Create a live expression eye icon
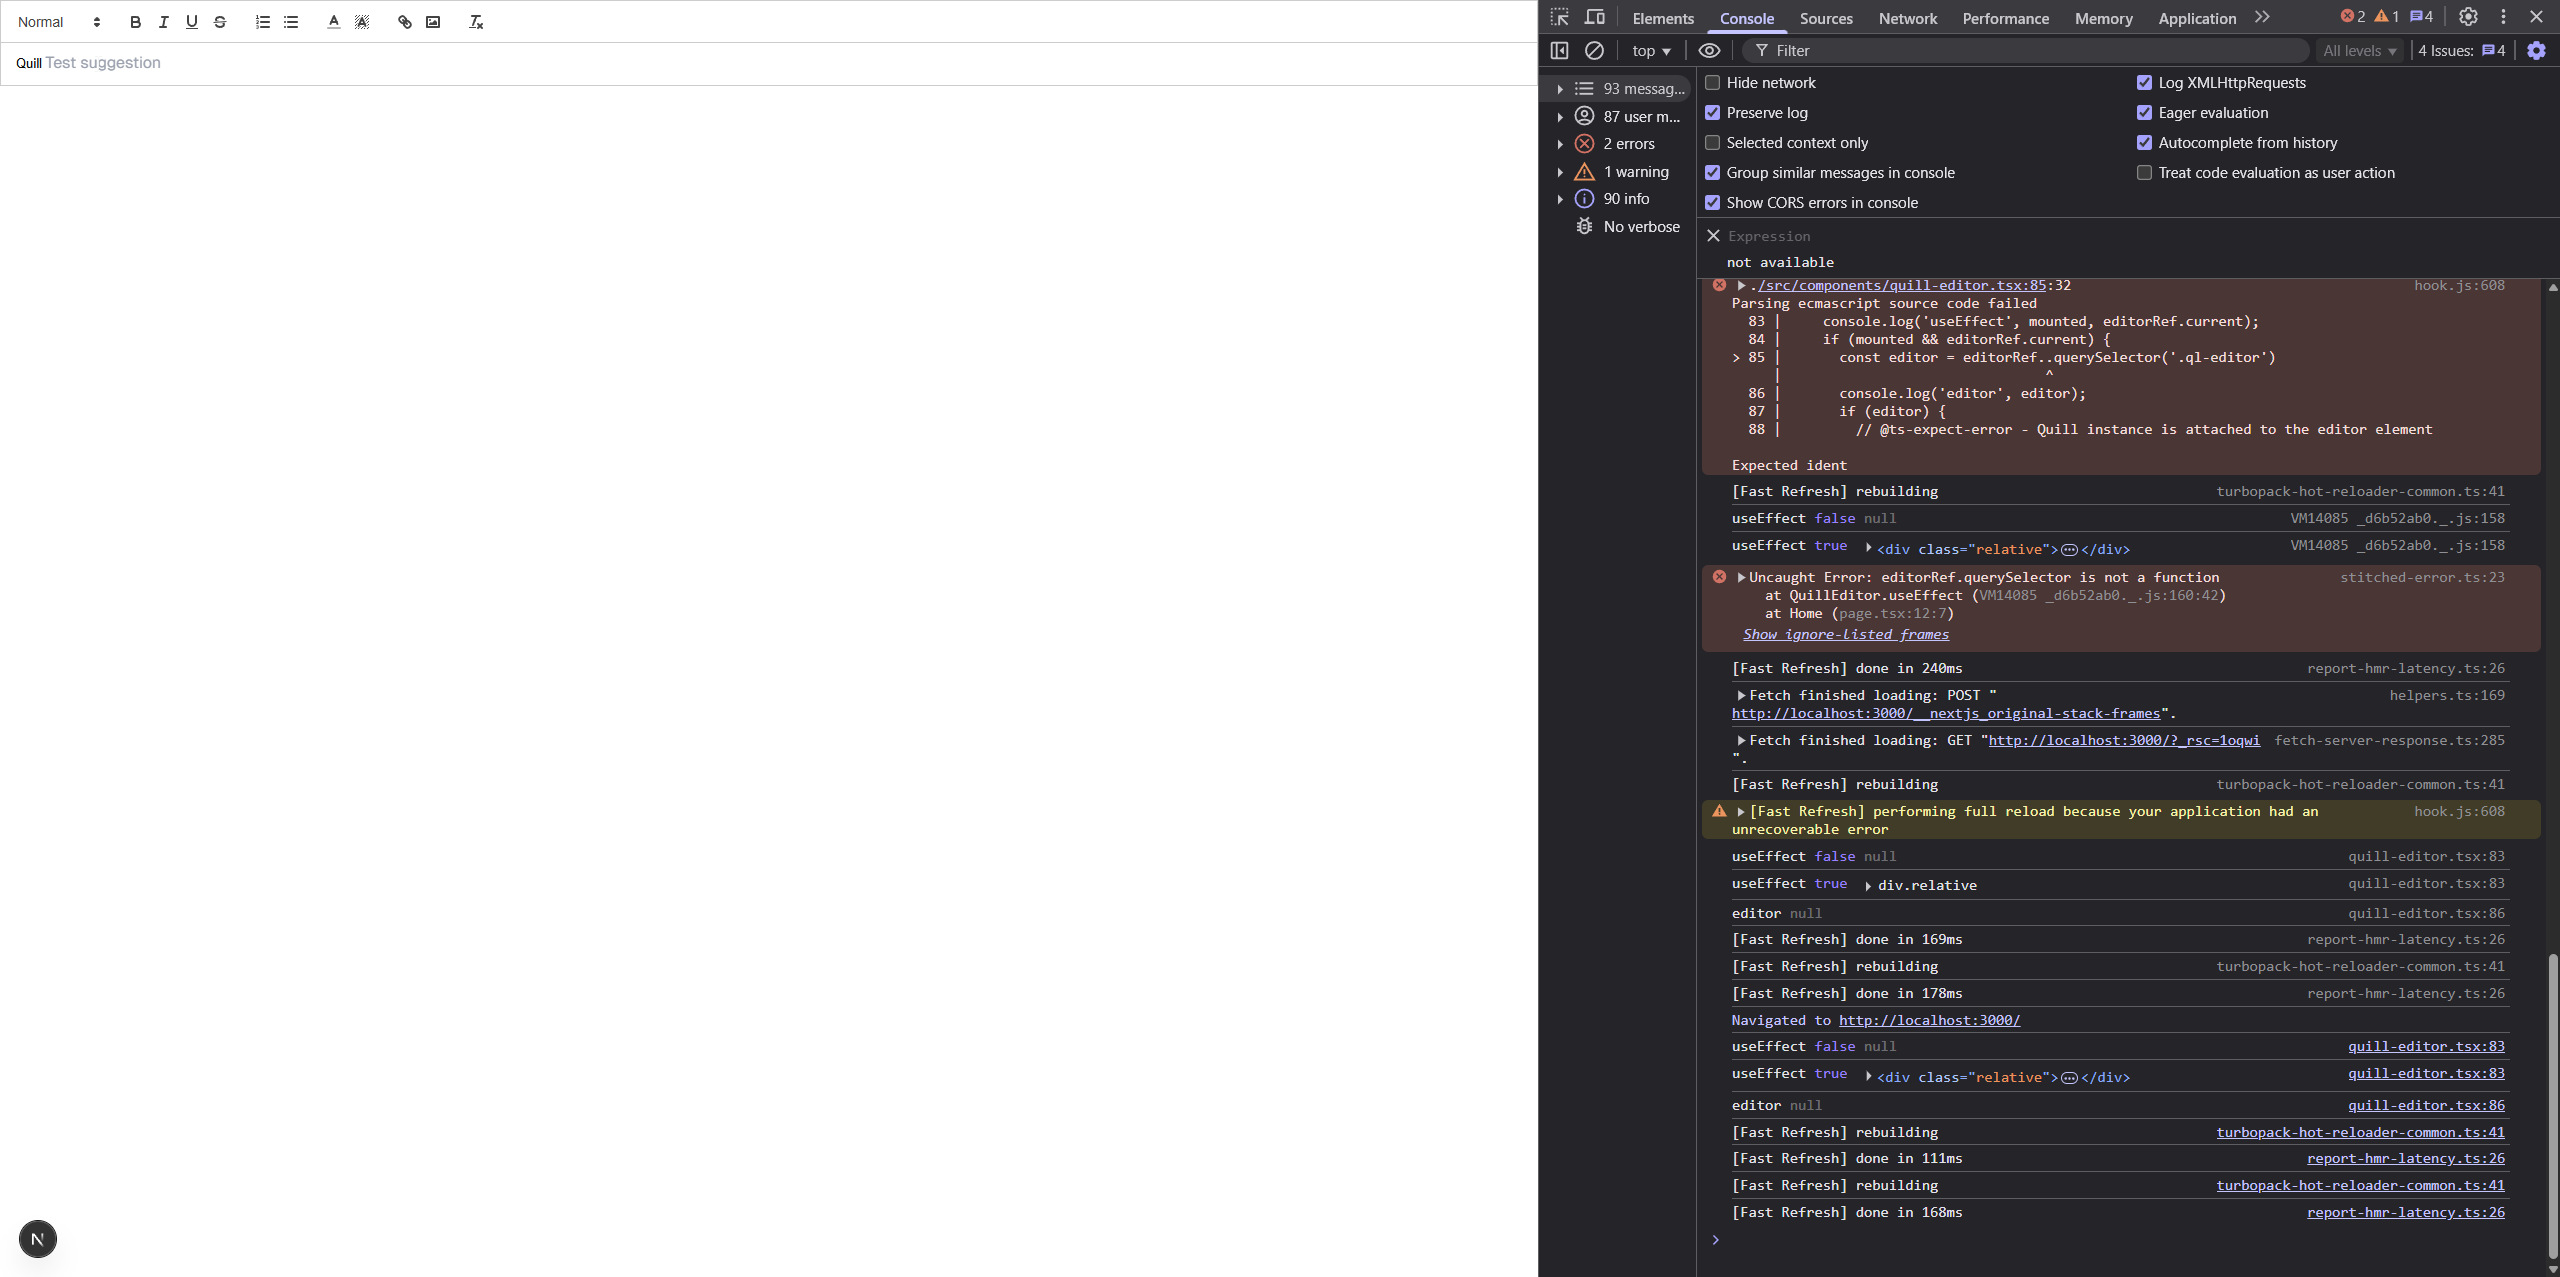 1710,50
